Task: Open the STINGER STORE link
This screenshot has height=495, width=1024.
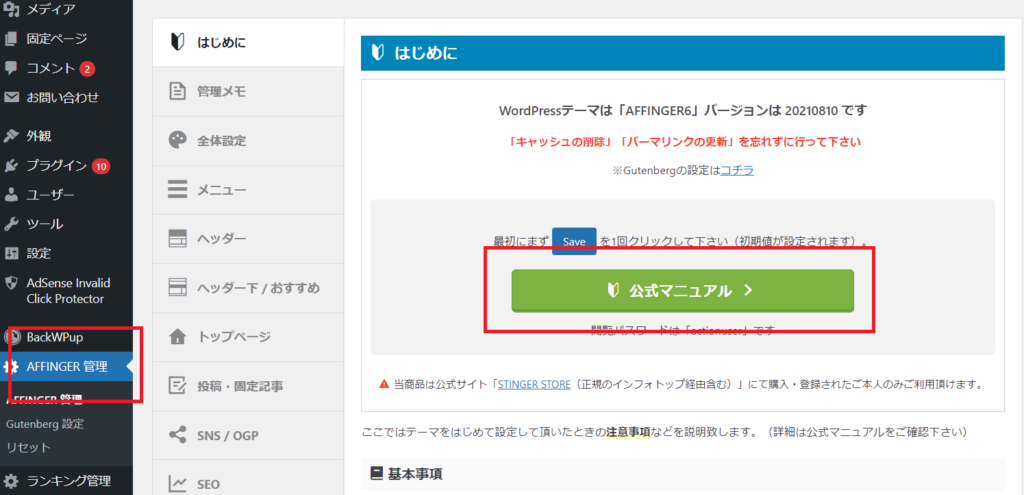Action: coord(535,384)
